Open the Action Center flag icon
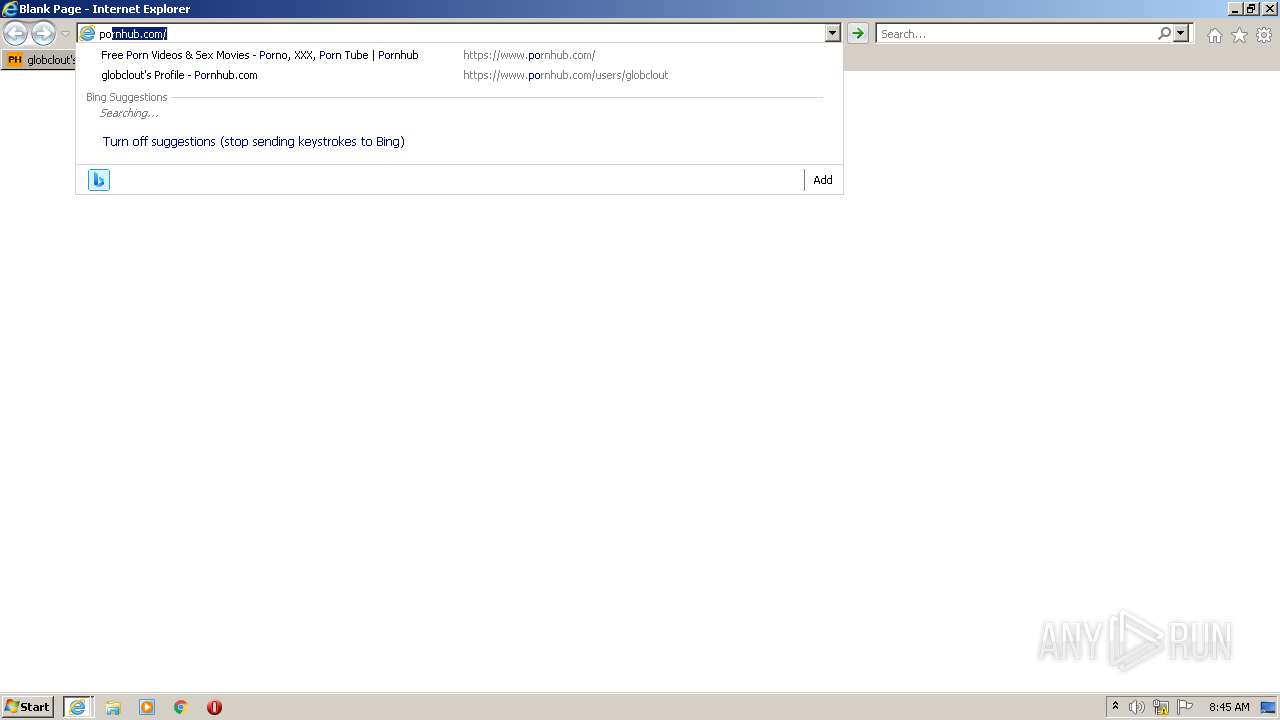 1185,707
